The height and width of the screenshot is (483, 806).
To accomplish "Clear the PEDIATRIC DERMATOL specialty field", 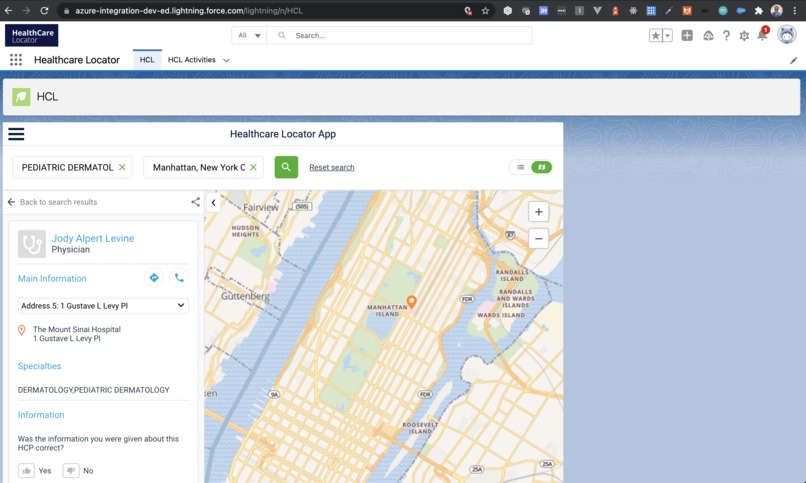I will point(122,167).
